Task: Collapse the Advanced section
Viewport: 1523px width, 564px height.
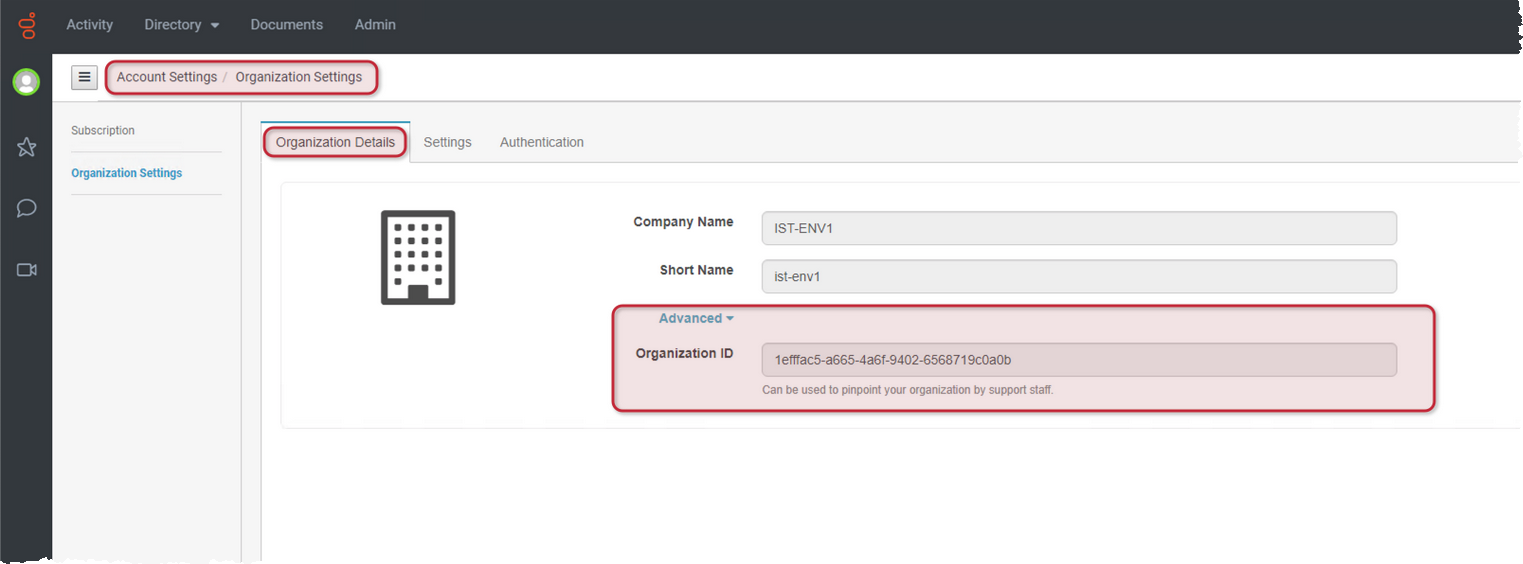Action: click(x=696, y=318)
